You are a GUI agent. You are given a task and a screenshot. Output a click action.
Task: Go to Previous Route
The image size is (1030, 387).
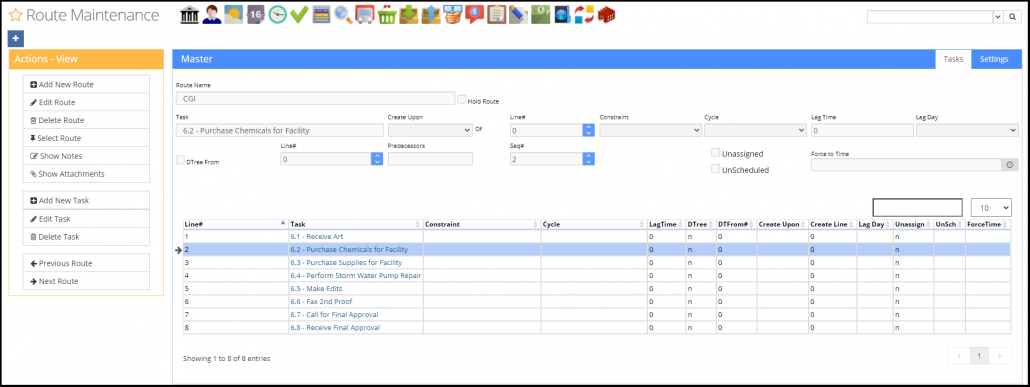(x=86, y=263)
